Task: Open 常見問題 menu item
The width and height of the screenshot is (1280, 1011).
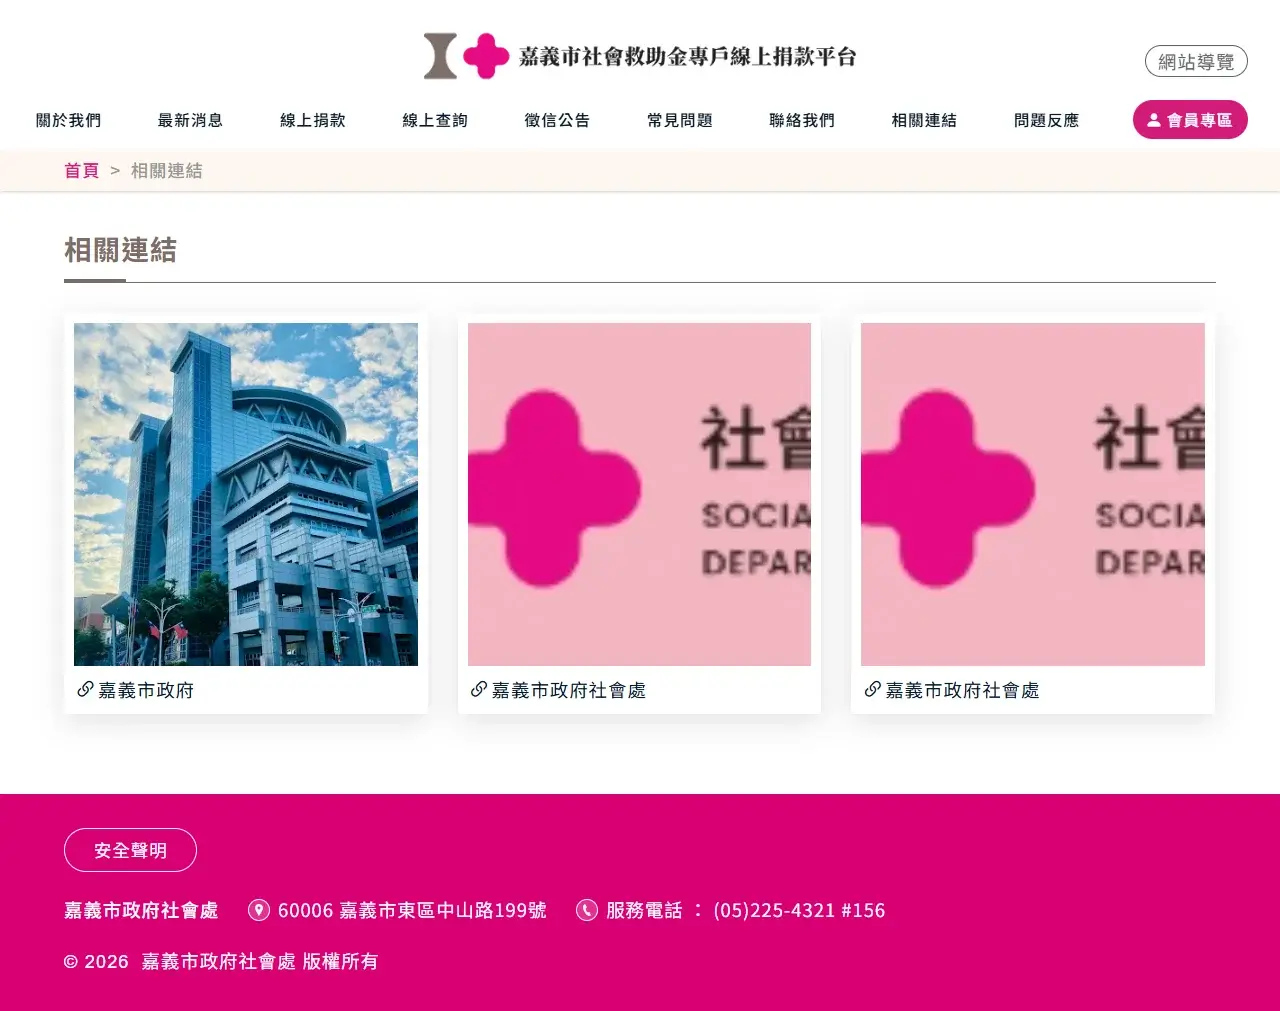Action: coord(680,120)
